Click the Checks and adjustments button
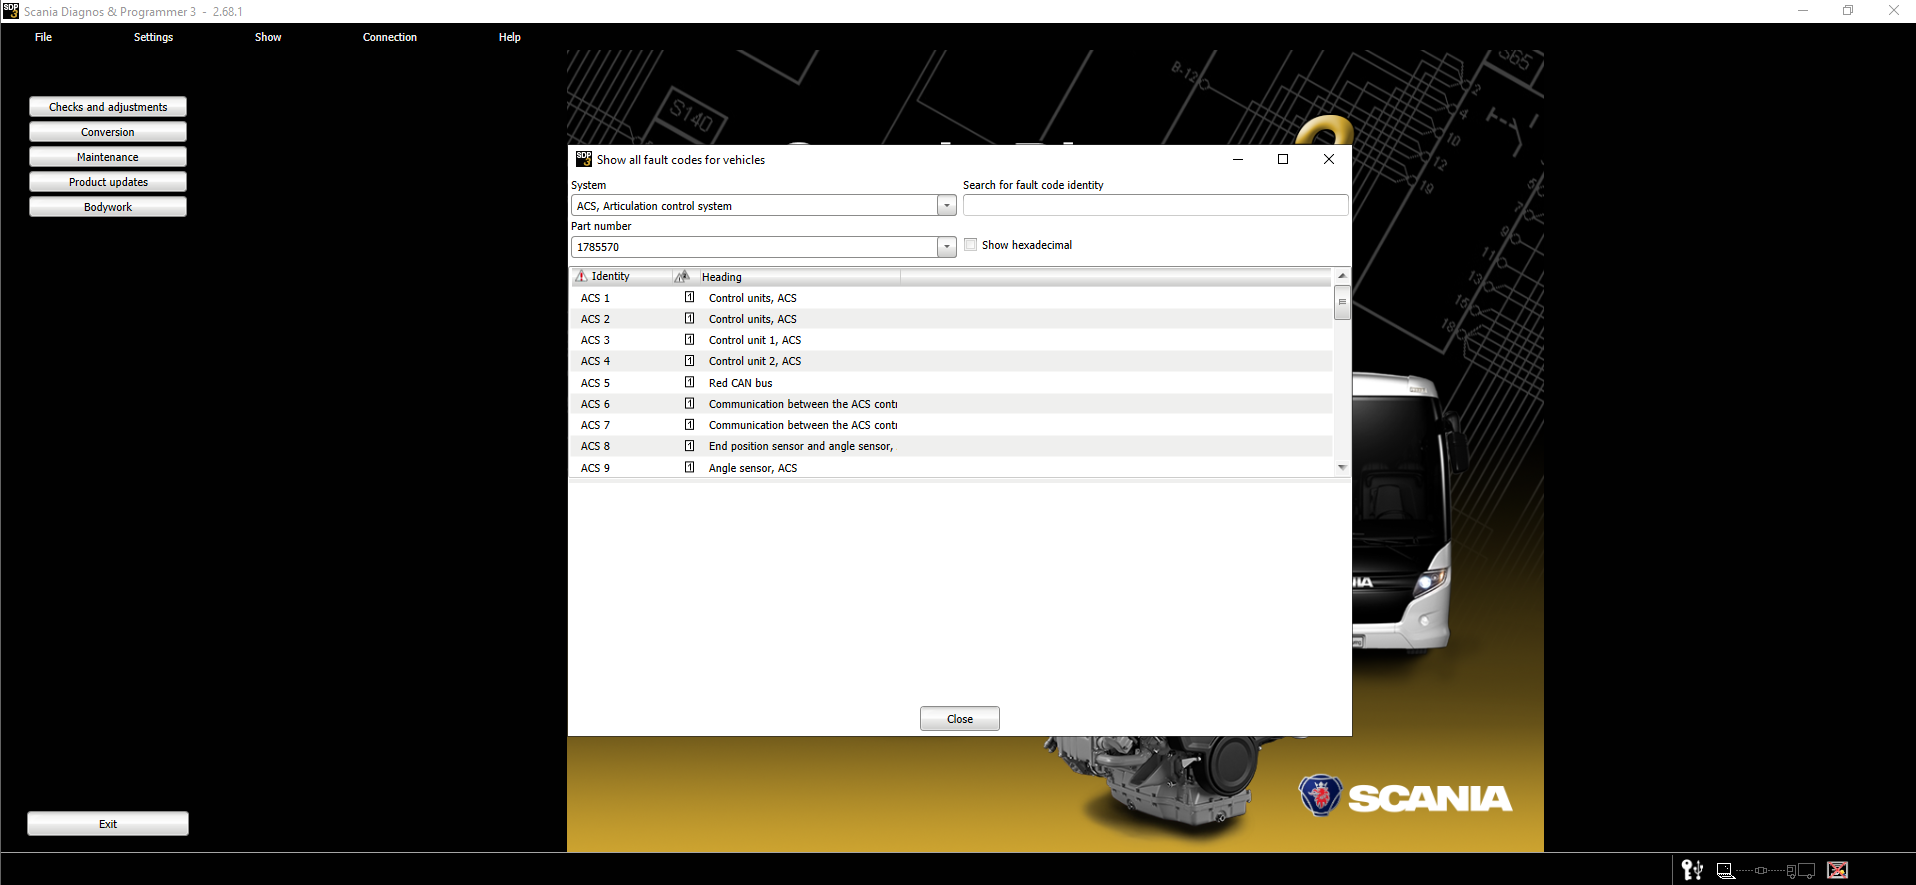The image size is (1916, 885). tap(108, 107)
